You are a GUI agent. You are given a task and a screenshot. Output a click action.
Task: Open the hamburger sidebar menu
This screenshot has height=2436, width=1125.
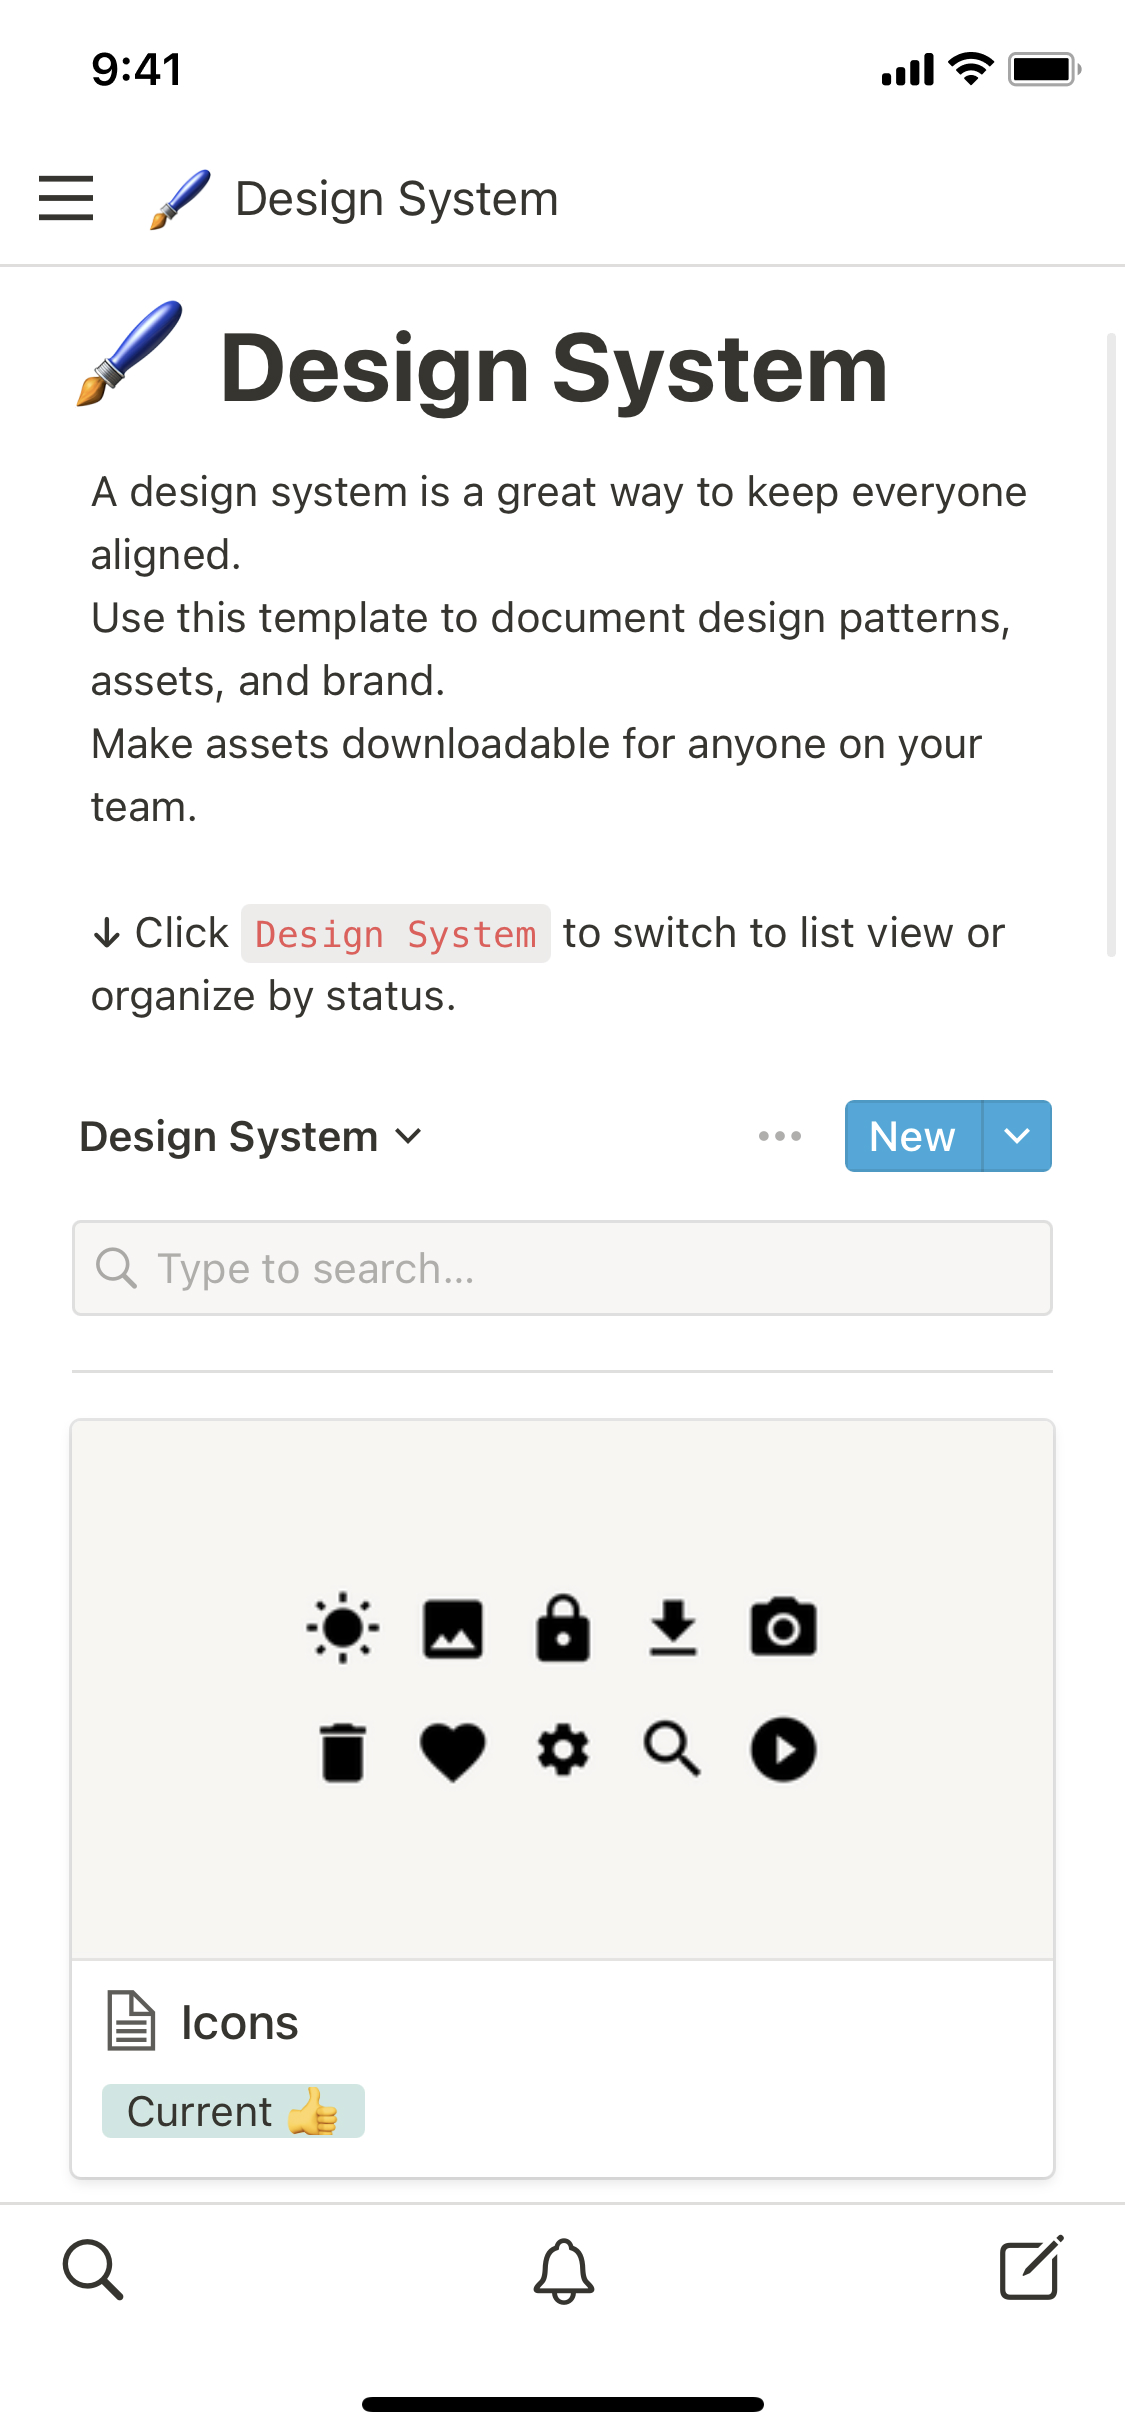66,198
